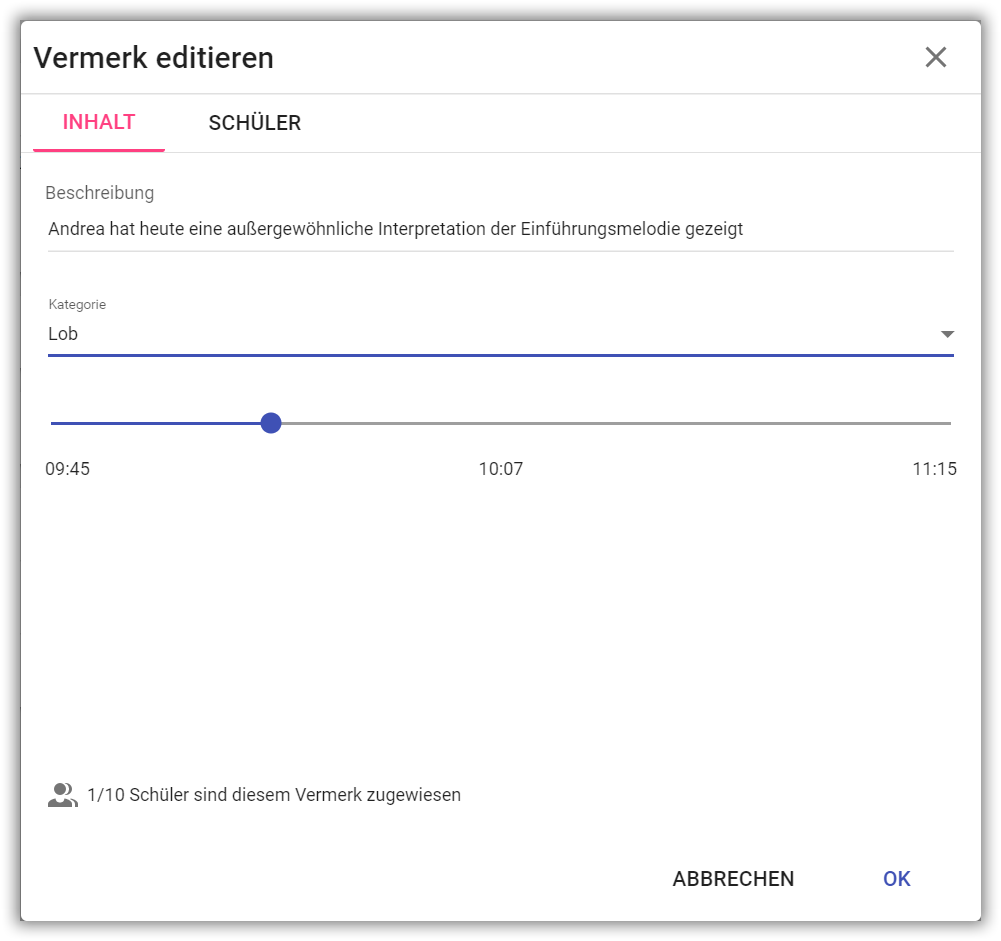The height and width of the screenshot is (941, 1001).
Task: Click the blue filled slider segment
Action: click(156, 423)
